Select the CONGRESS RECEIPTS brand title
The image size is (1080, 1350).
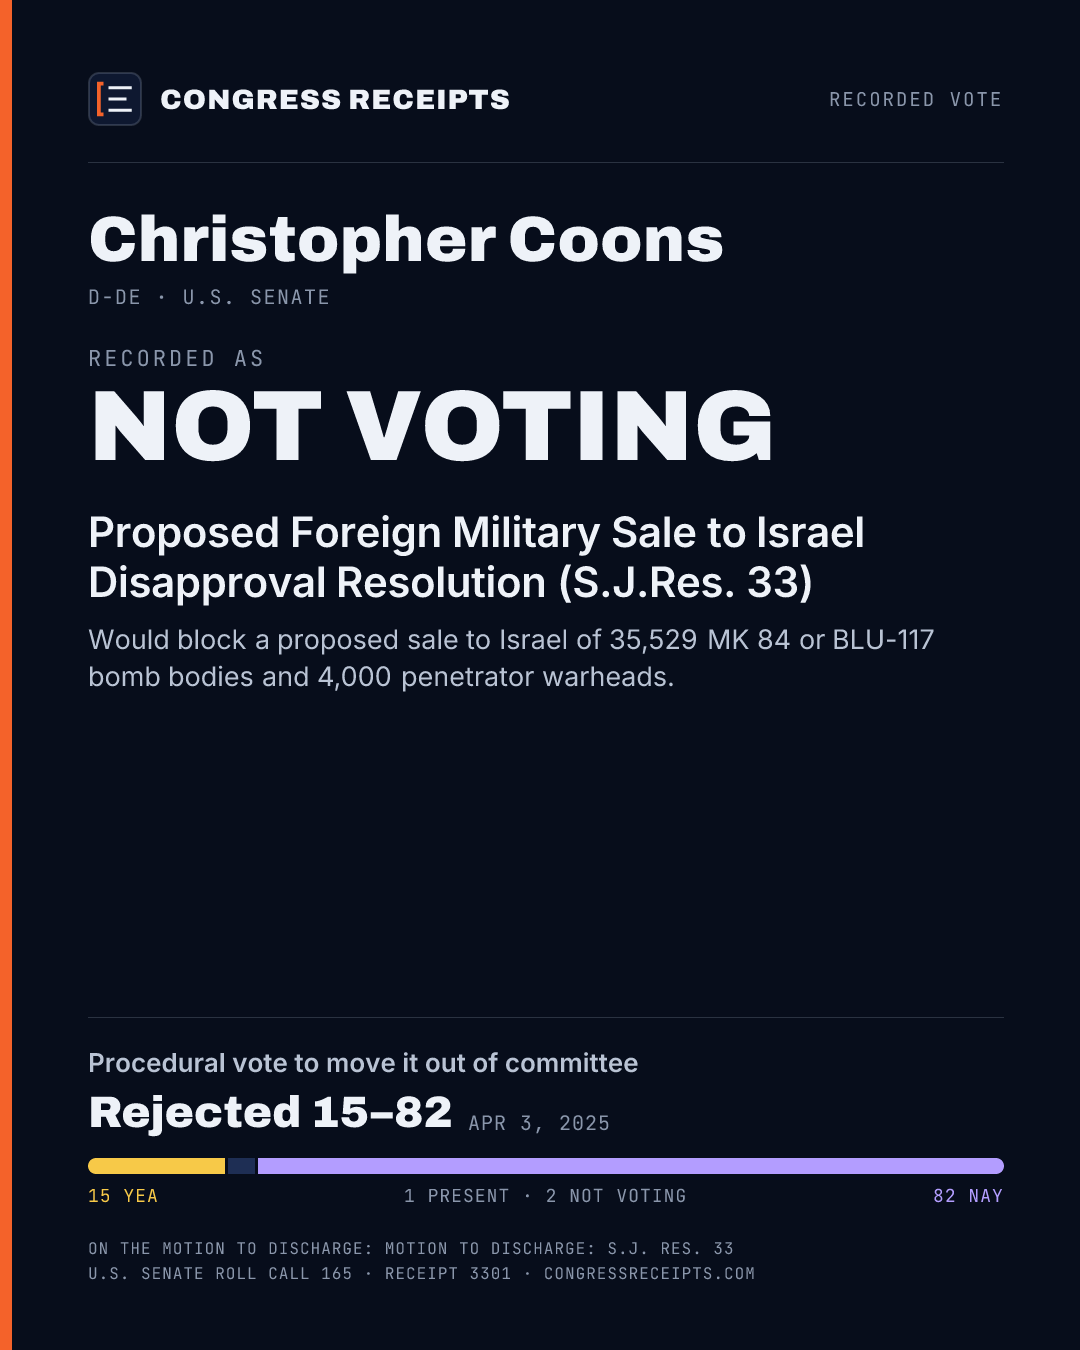click(335, 99)
